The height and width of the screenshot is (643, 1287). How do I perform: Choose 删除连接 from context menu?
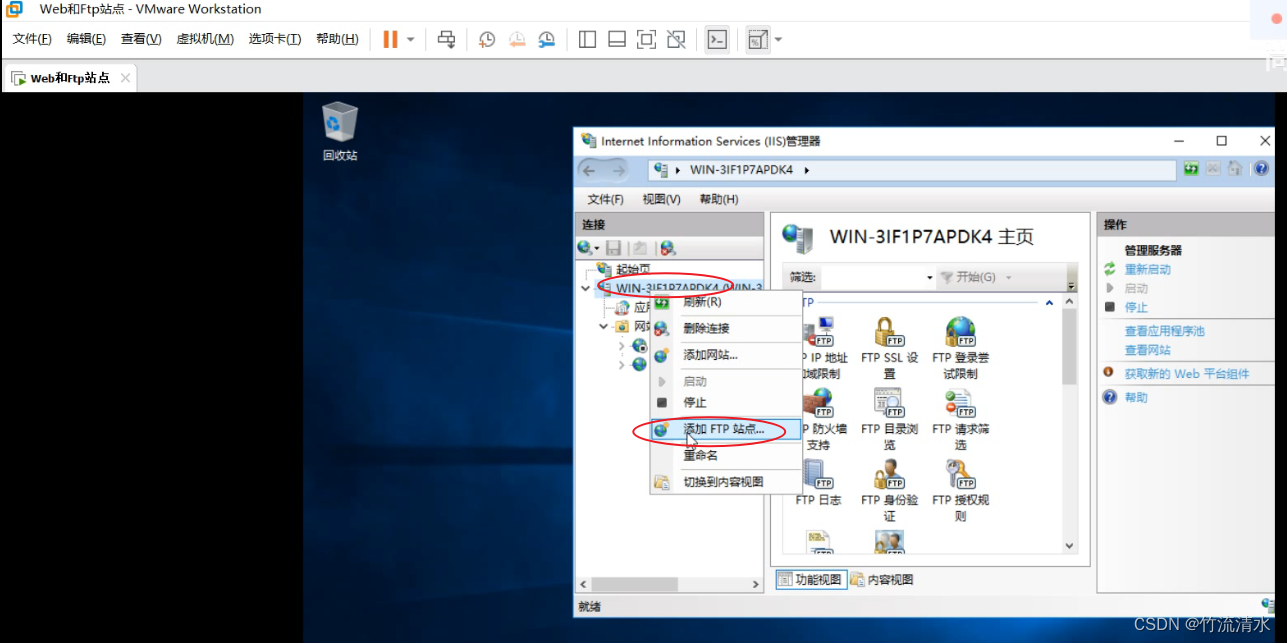pyautogui.click(x=725, y=328)
